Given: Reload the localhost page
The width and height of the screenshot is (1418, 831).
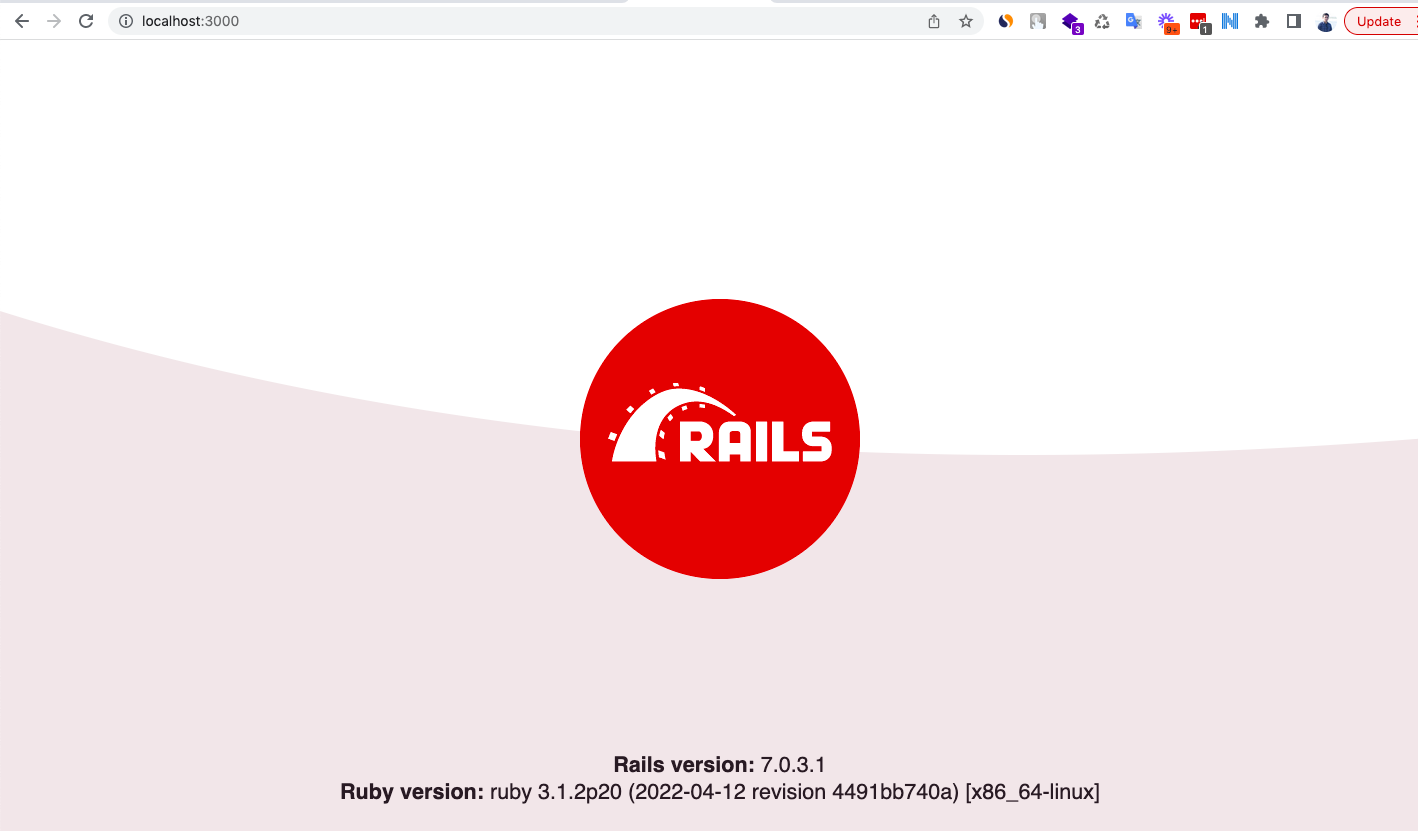Looking at the screenshot, I should pos(86,21).
